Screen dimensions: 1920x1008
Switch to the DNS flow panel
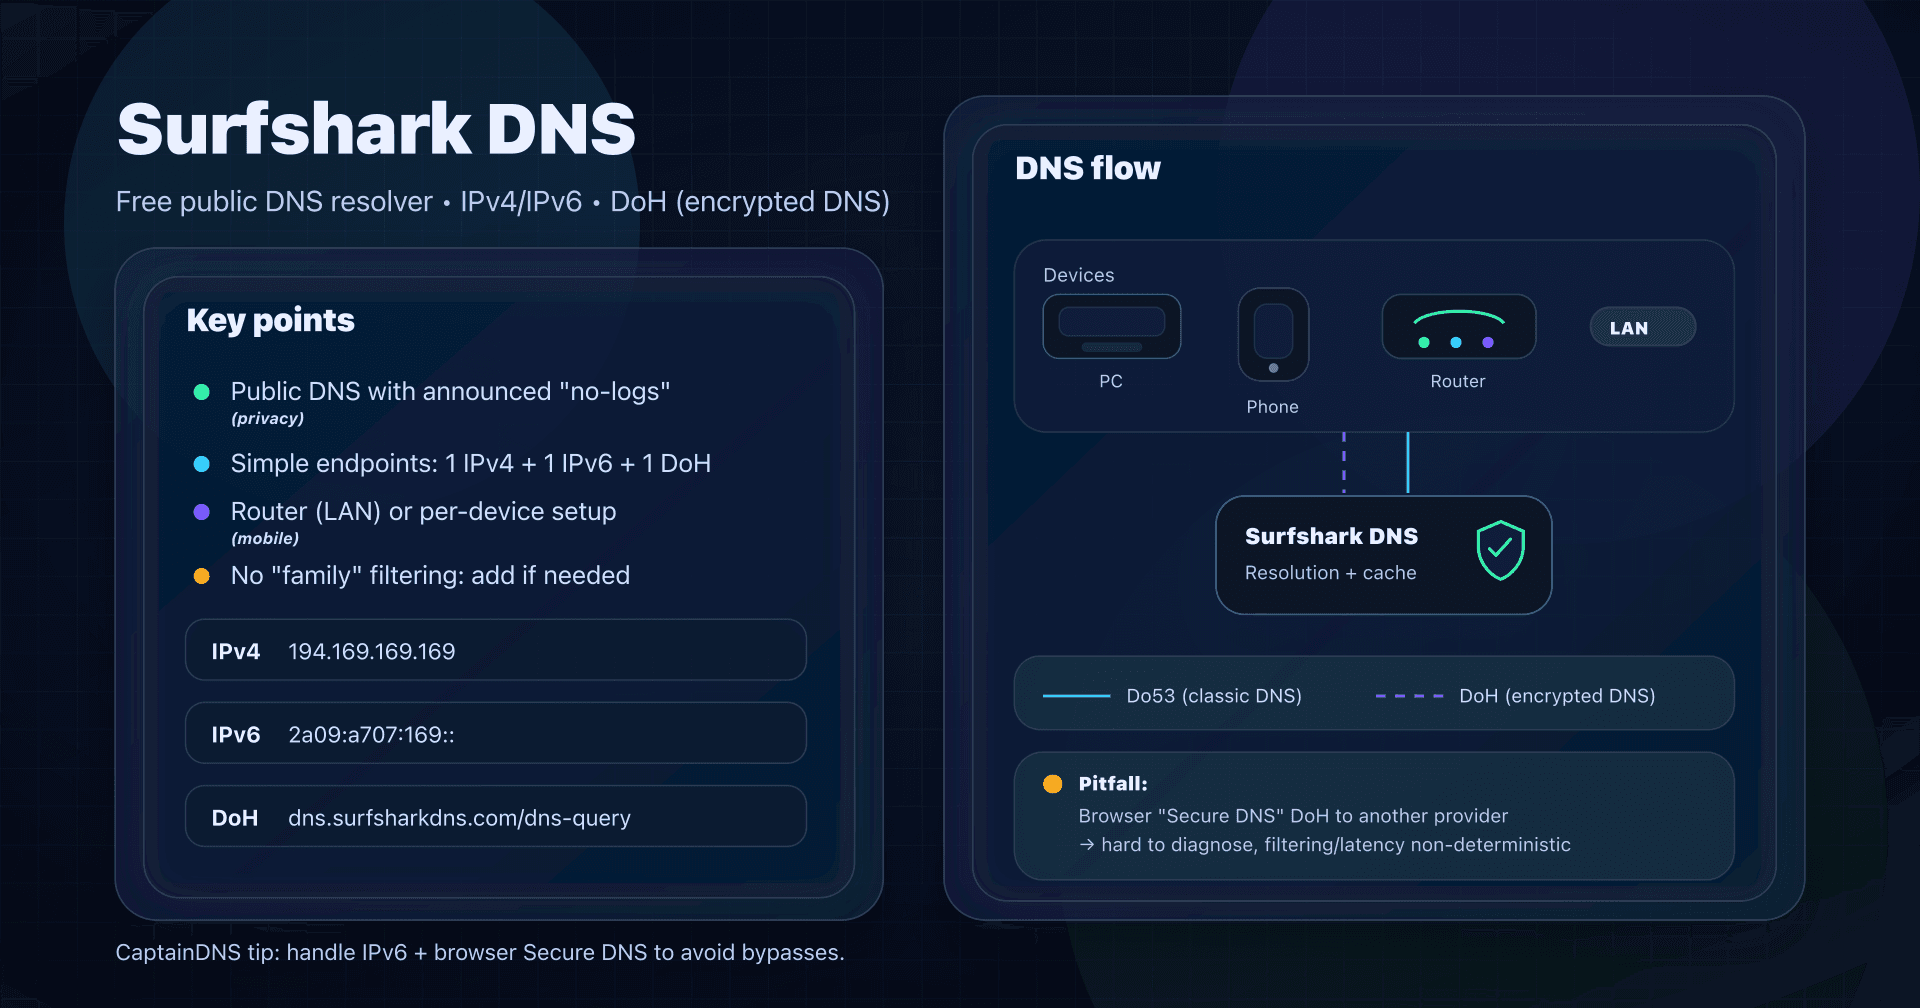tap(1088, 168)
